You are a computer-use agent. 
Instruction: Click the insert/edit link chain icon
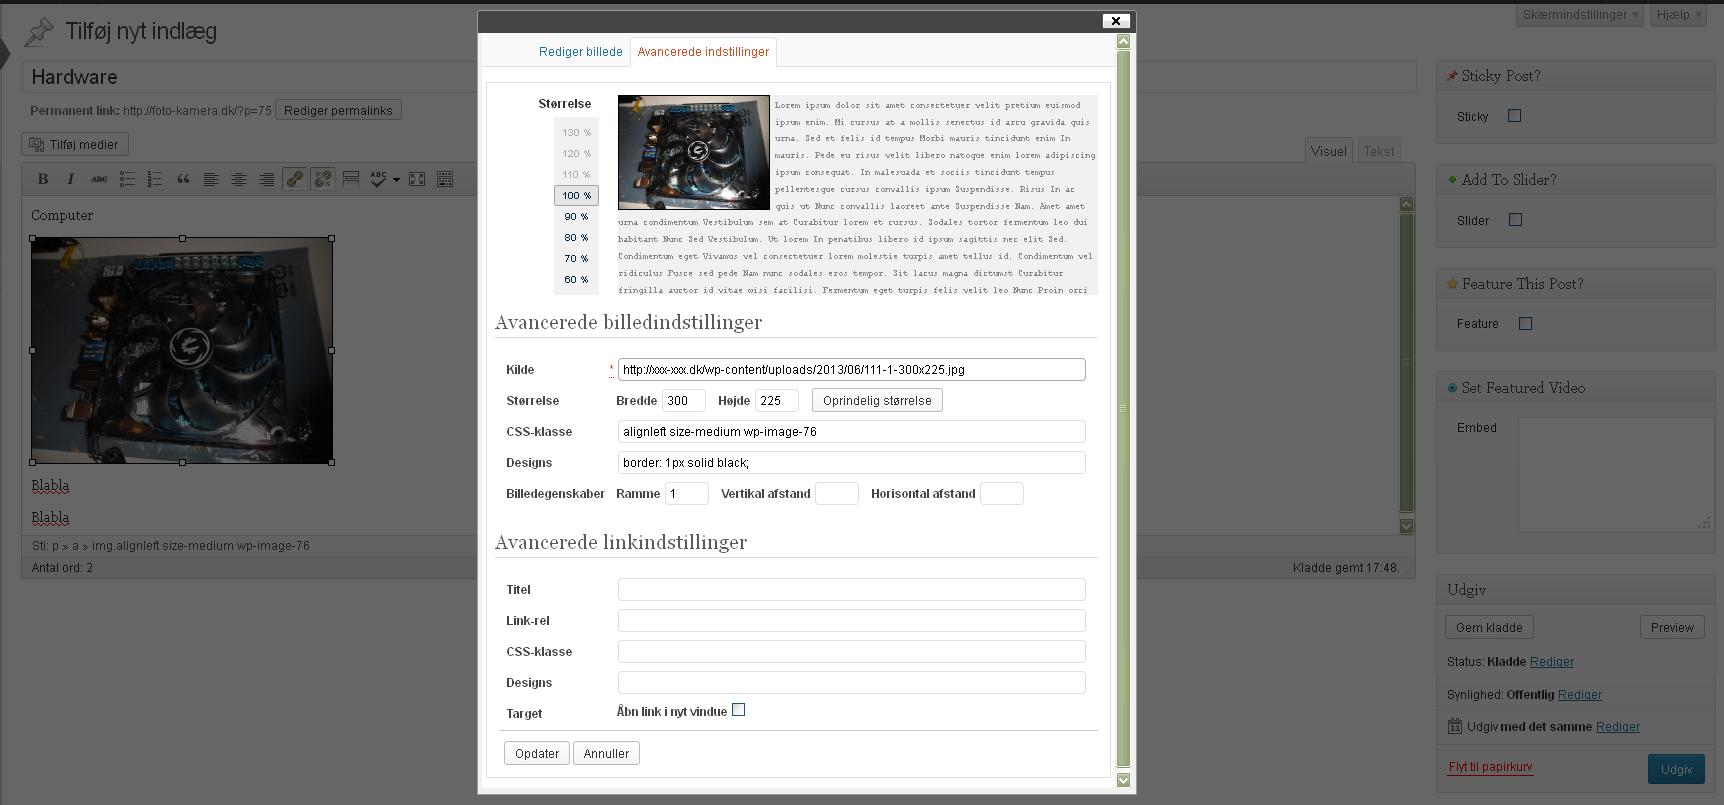(294, 179)
